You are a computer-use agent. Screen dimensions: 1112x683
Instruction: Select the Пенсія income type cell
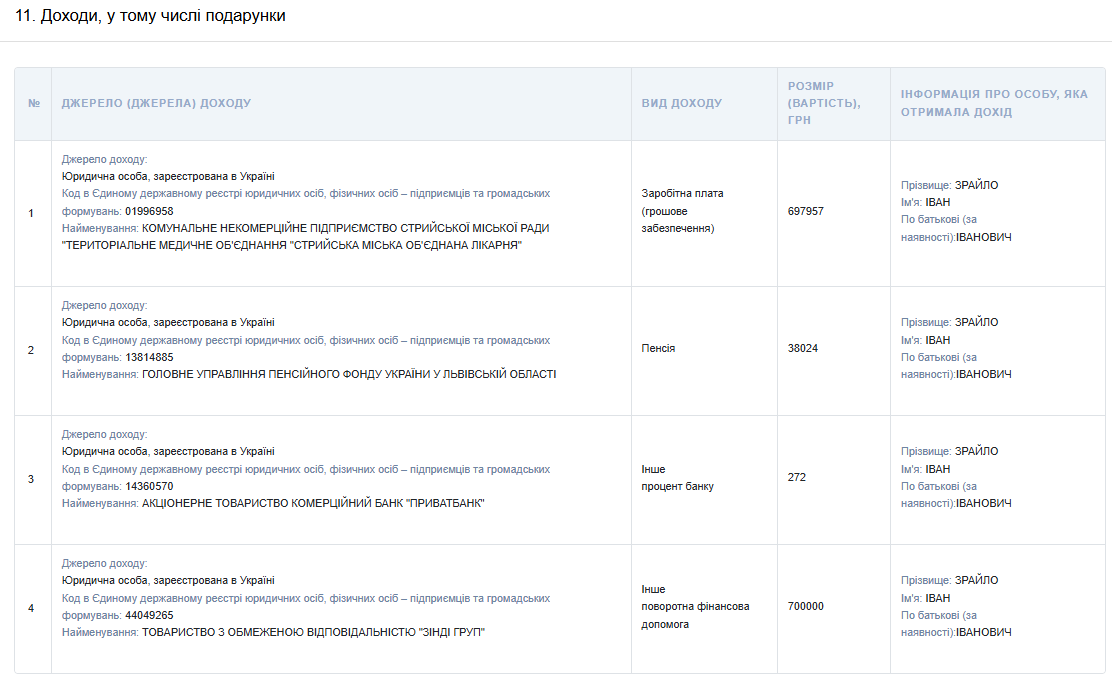point(658,348)
